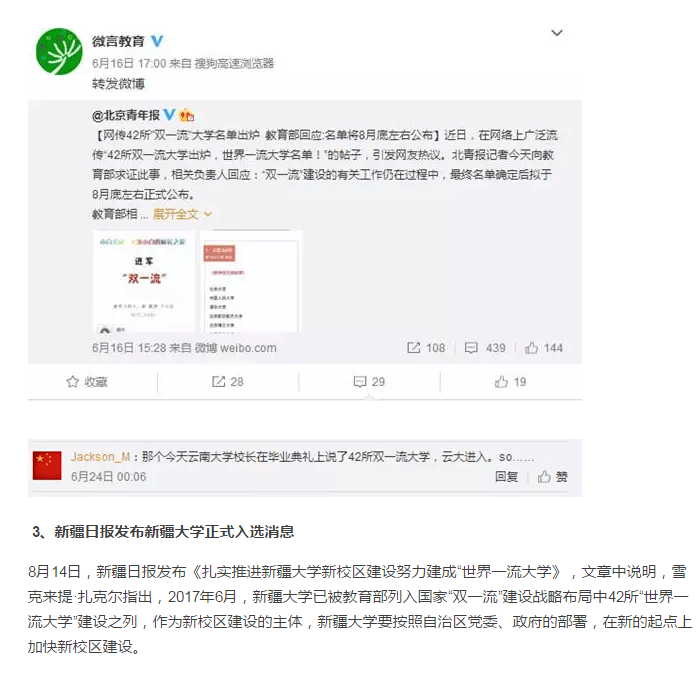Reply to Jackson_M's comment via 回复
Screen dimensions: 698x677
(507, 477)
